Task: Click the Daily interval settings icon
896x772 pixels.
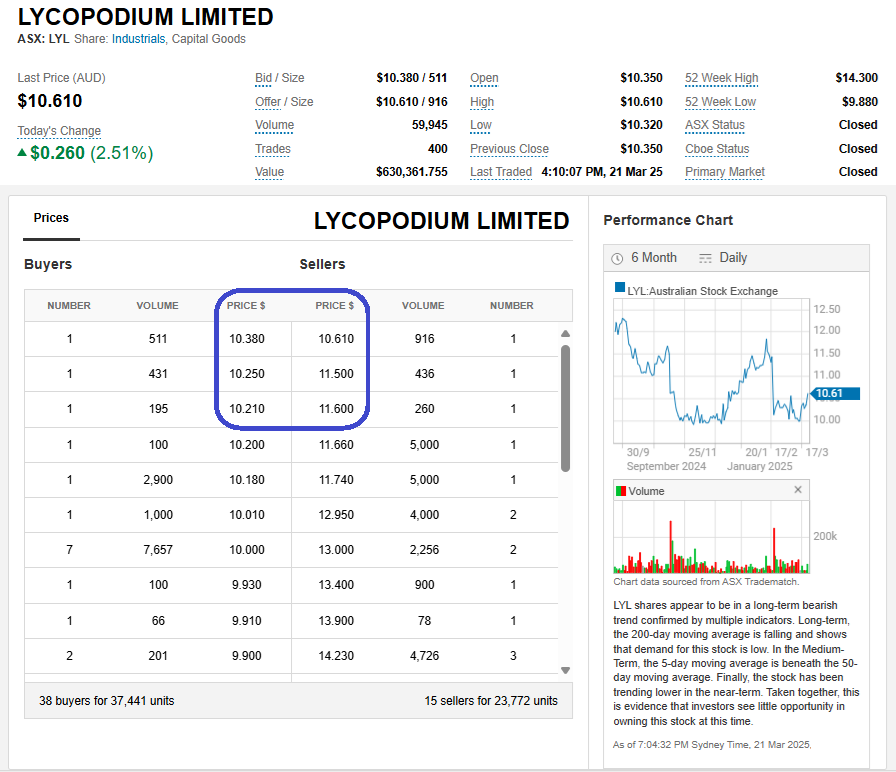Action: [706, 258]
